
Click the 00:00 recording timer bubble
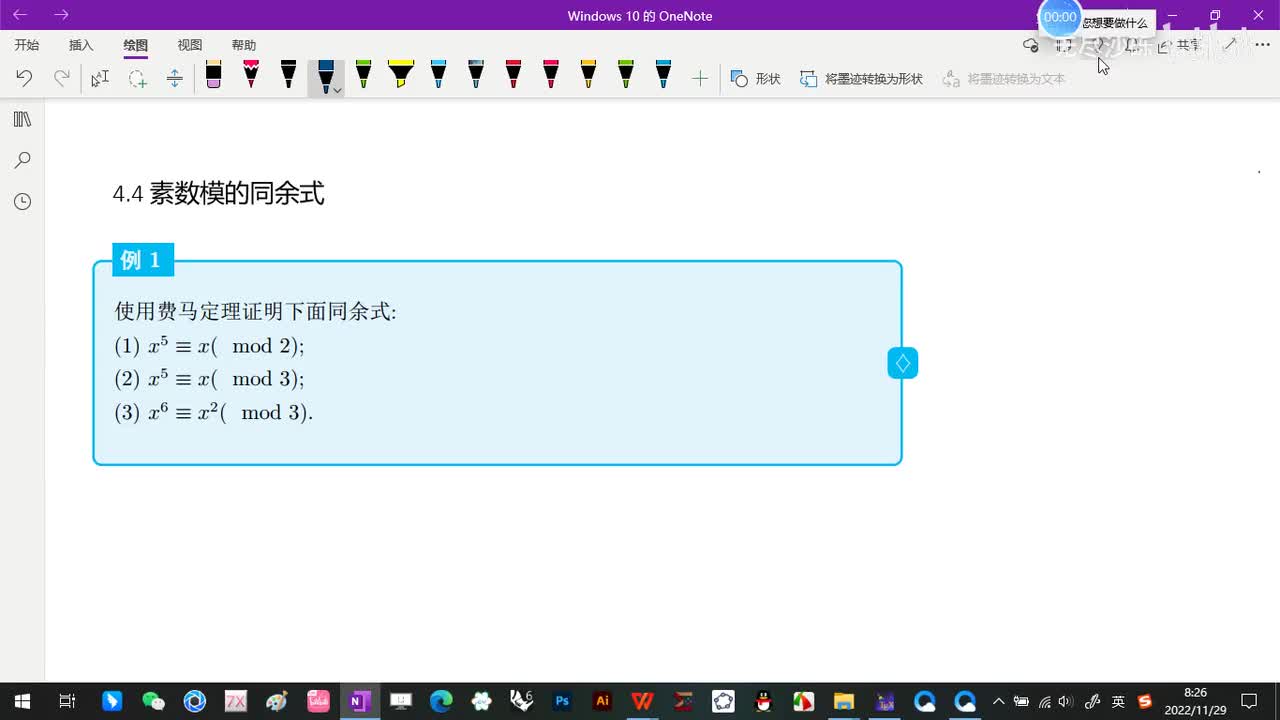pos(1060,17)
